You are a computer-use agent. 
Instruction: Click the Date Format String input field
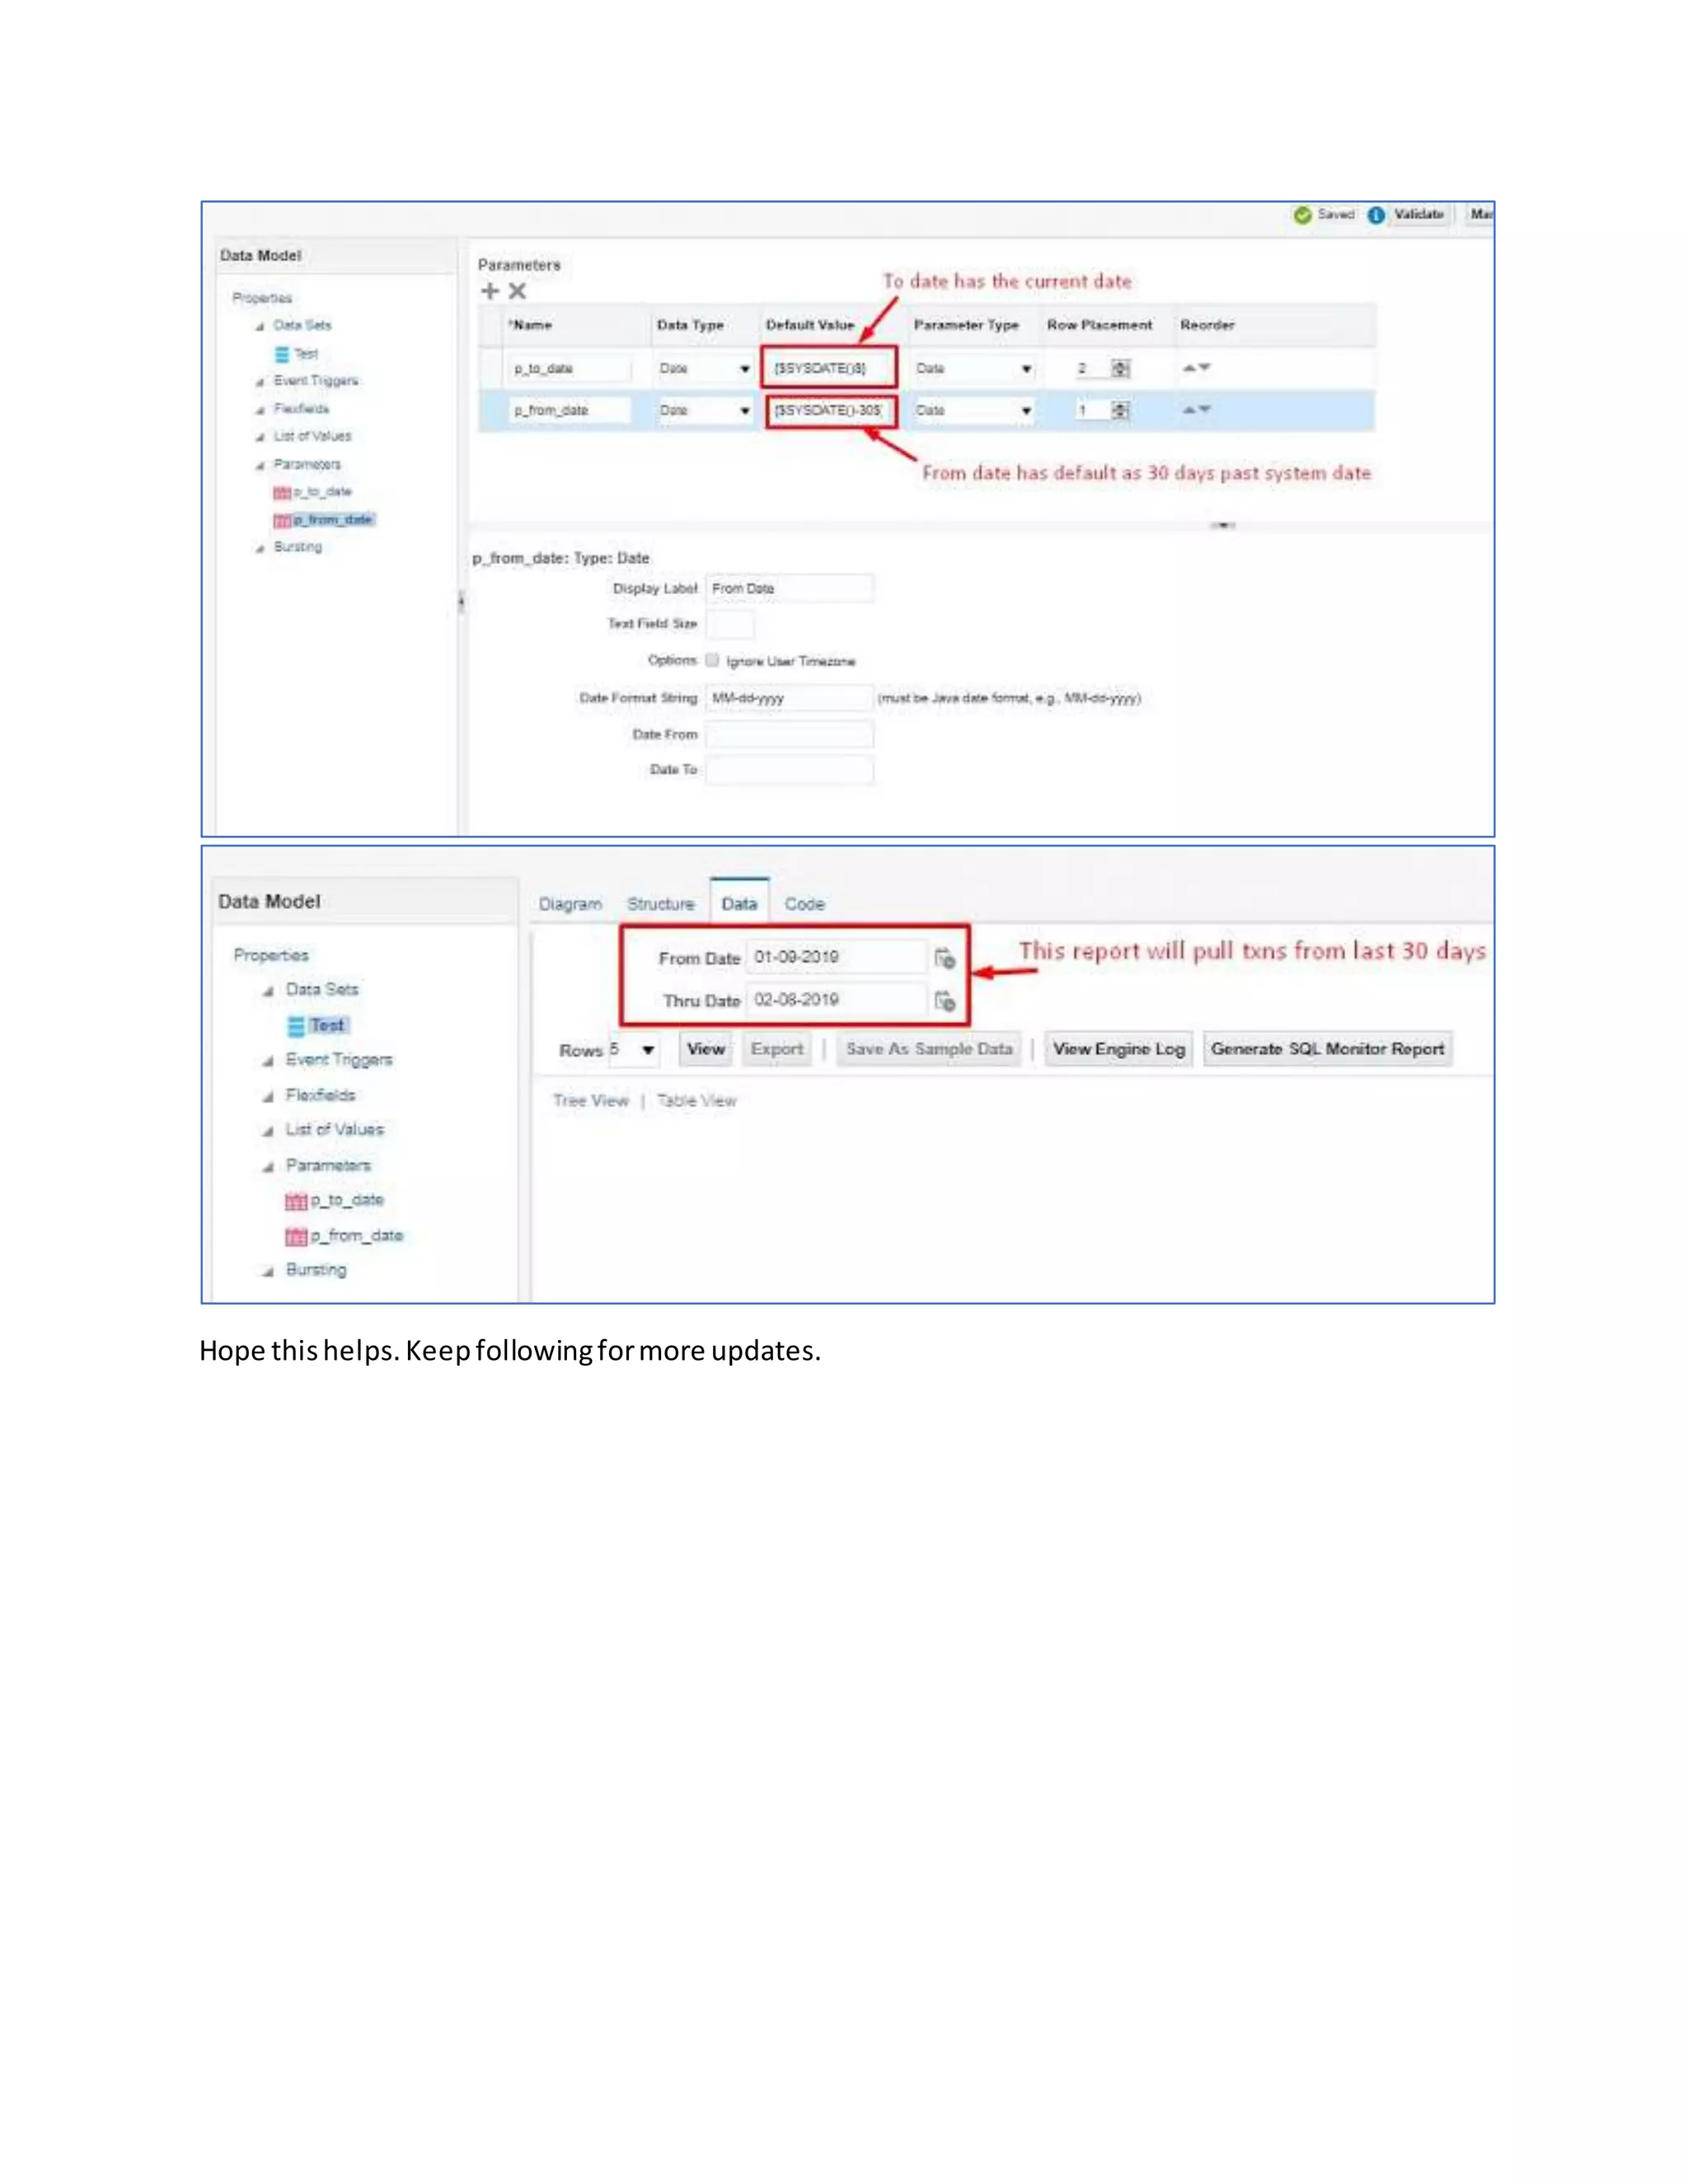pos(788,698)
